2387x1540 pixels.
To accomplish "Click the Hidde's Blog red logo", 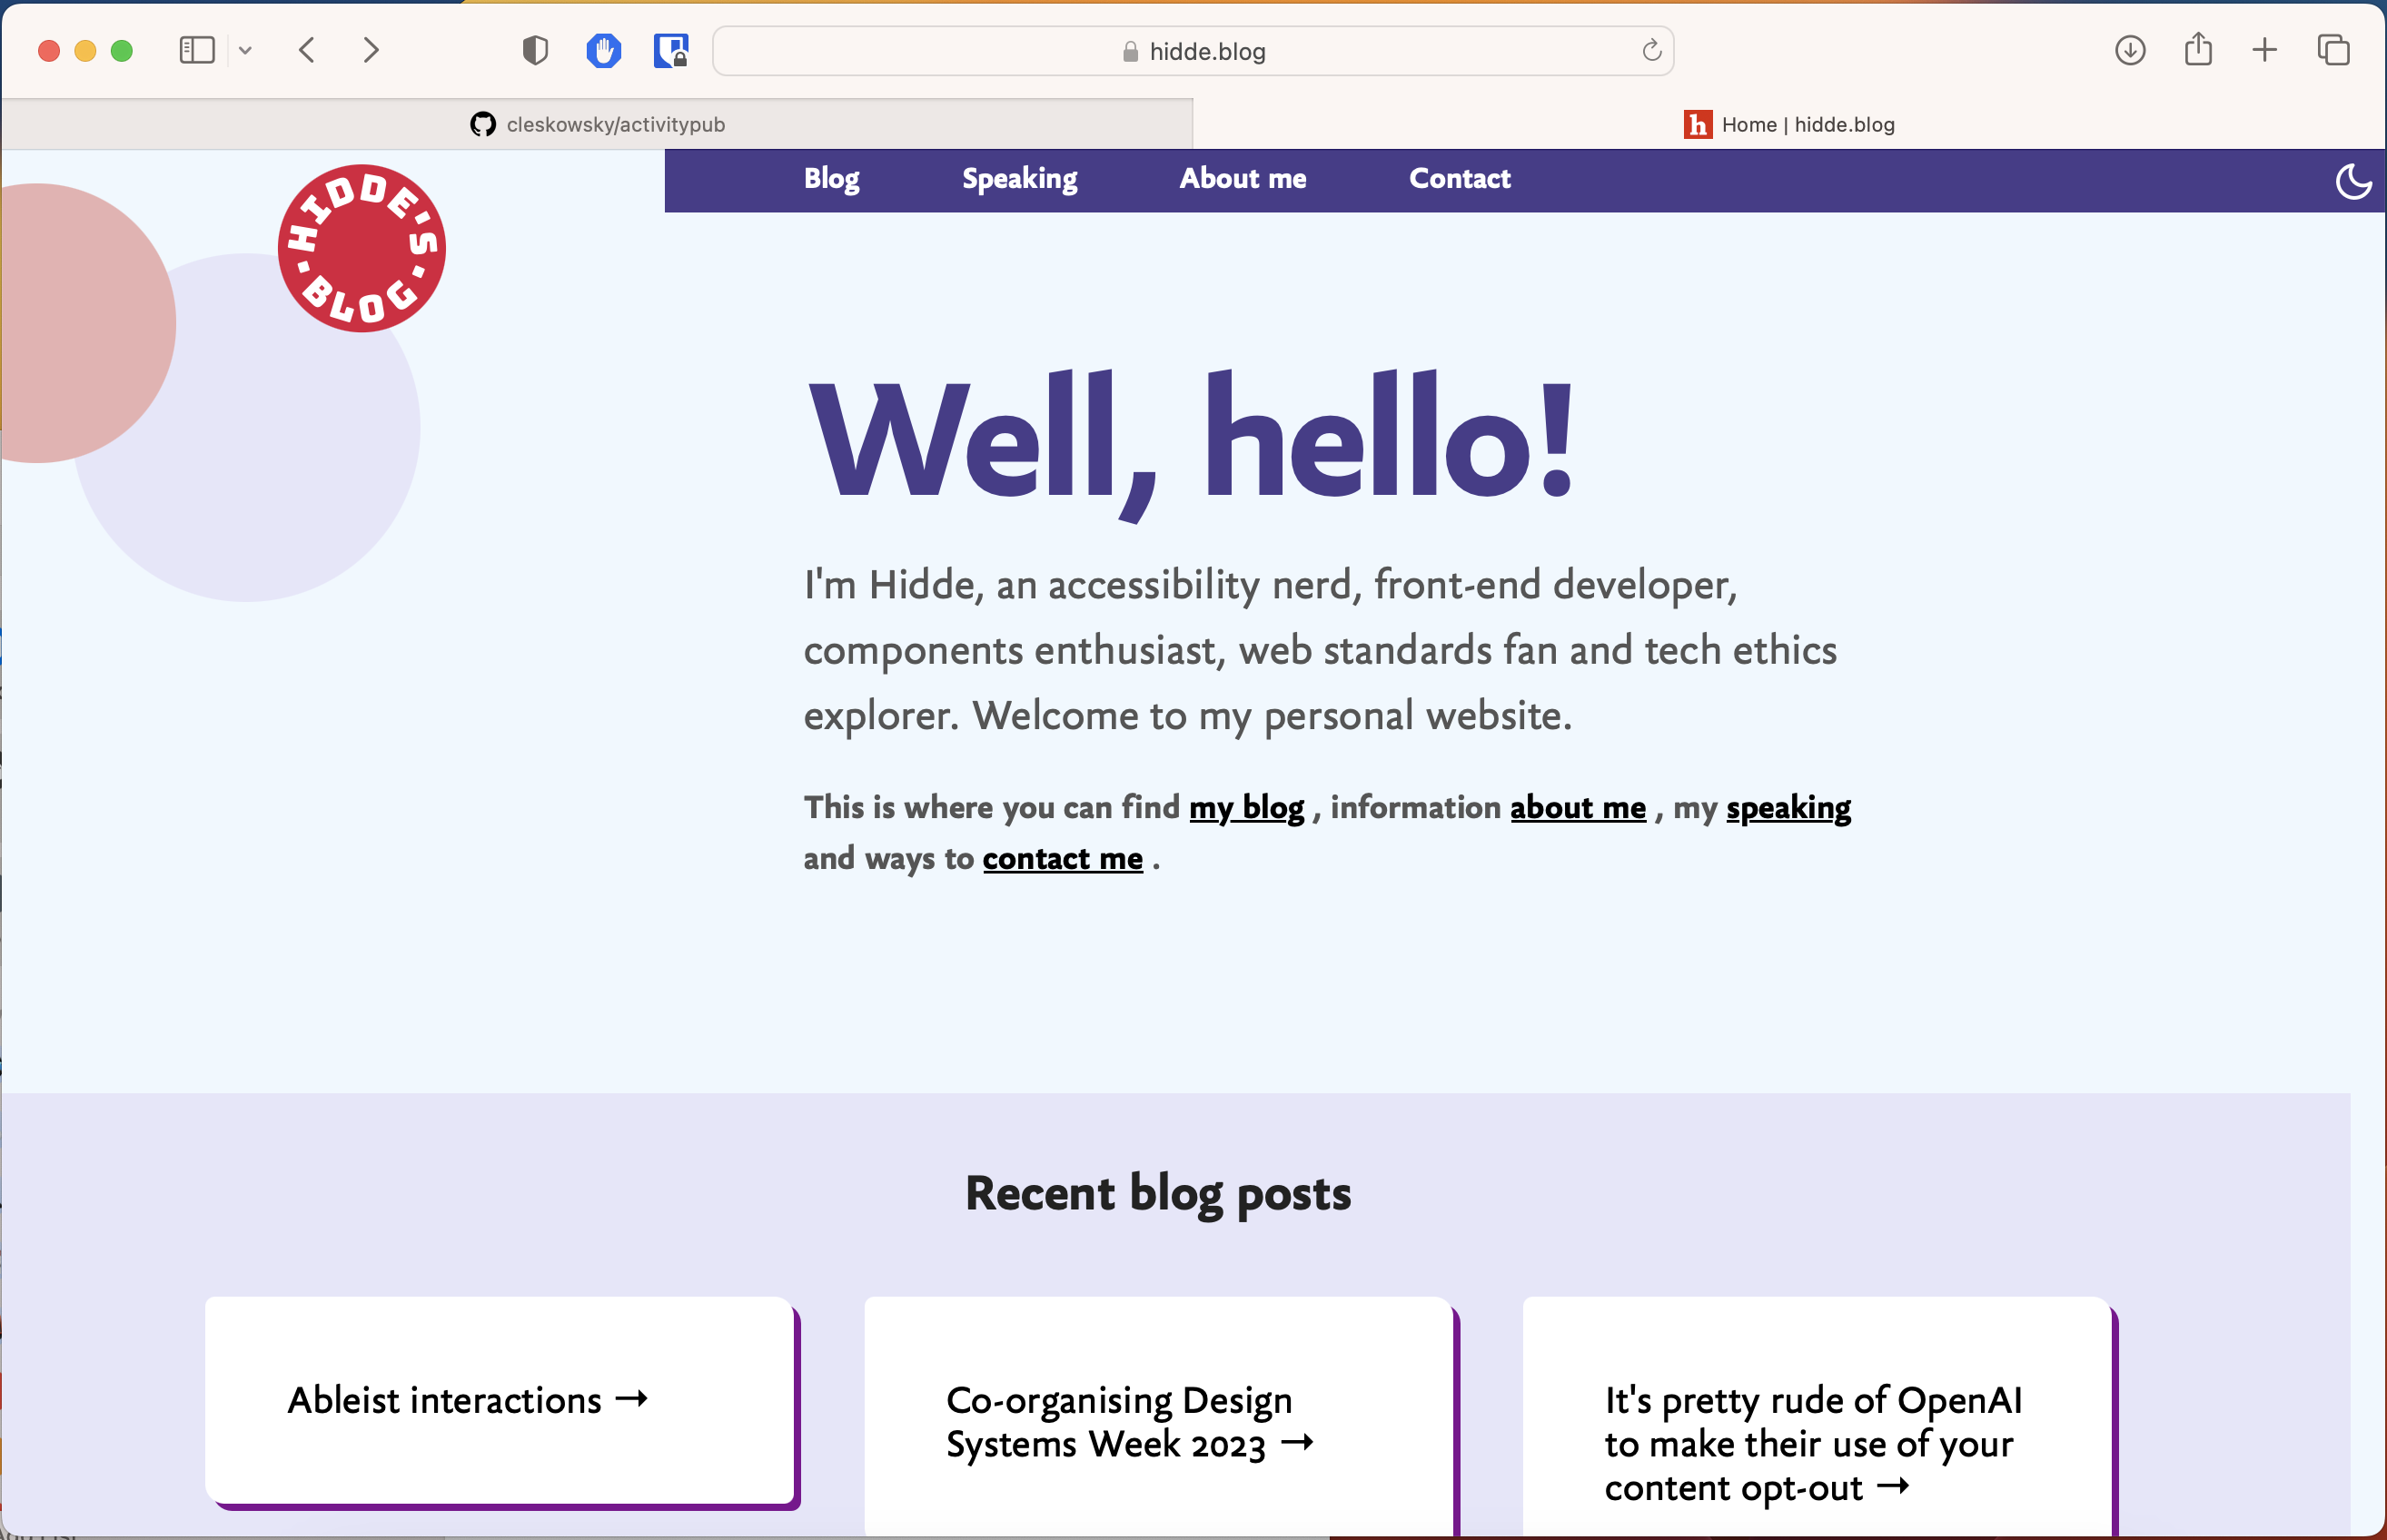I will pos(362,248).
